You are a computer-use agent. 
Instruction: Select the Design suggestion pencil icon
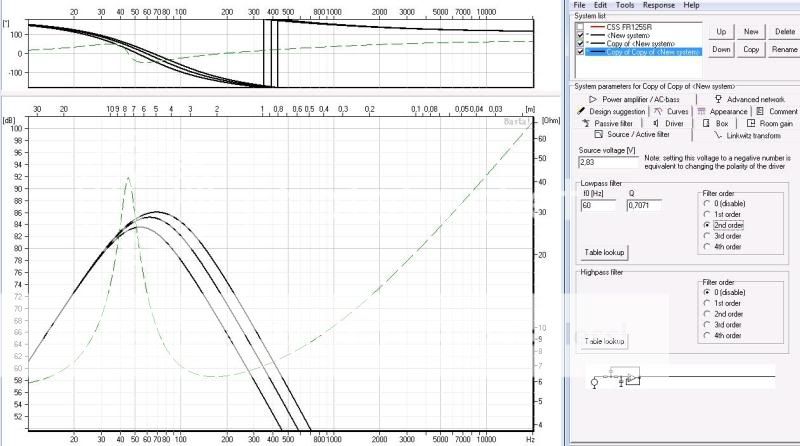point(581,111)
